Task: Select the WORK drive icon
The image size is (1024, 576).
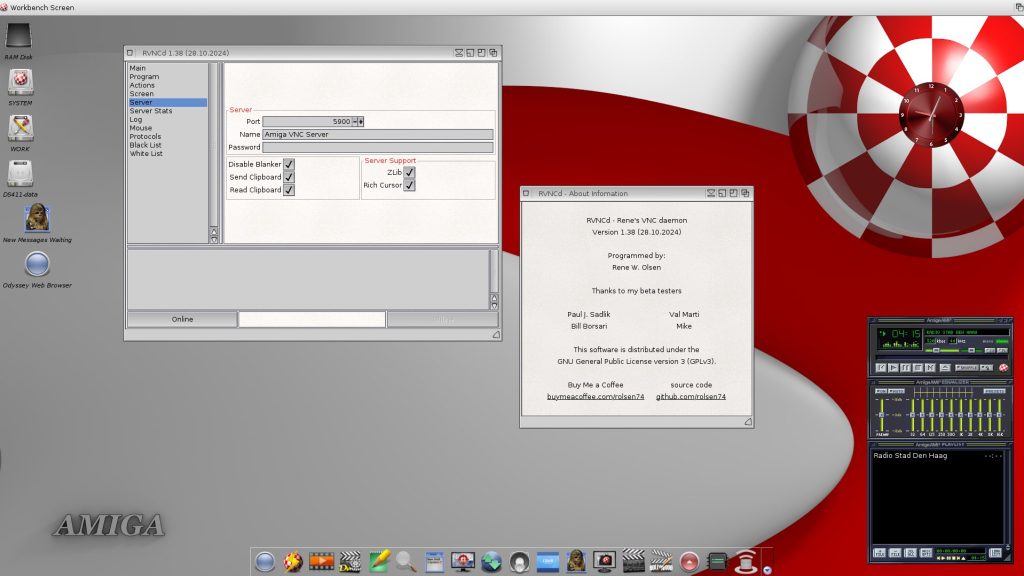Action: [20, 128]
